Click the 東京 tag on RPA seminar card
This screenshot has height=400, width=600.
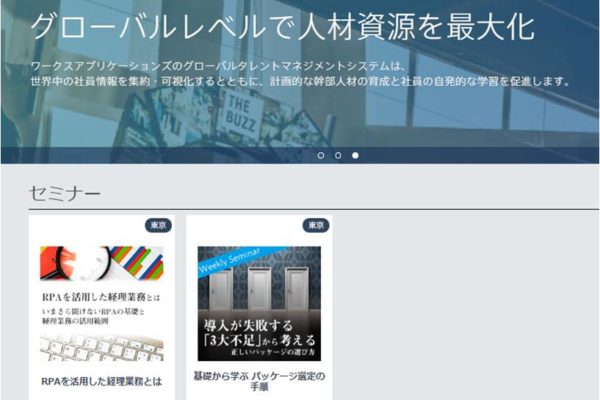(x=158, y=225)
